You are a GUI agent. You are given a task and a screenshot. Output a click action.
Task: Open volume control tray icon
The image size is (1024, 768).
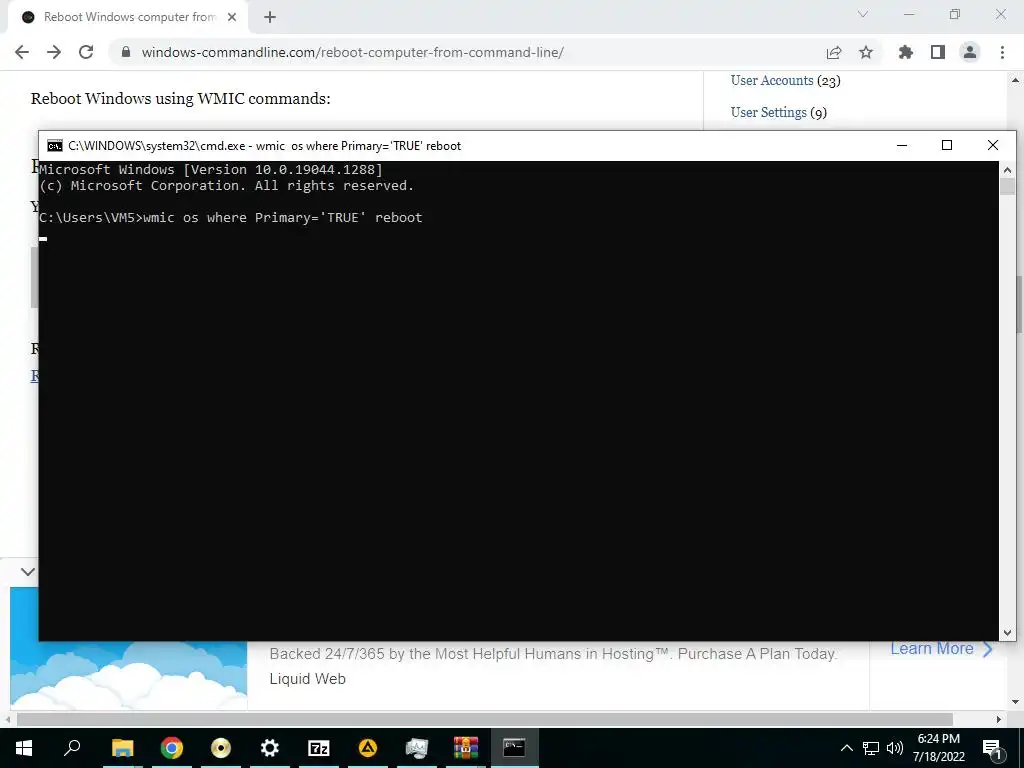[x=895, y=748]
